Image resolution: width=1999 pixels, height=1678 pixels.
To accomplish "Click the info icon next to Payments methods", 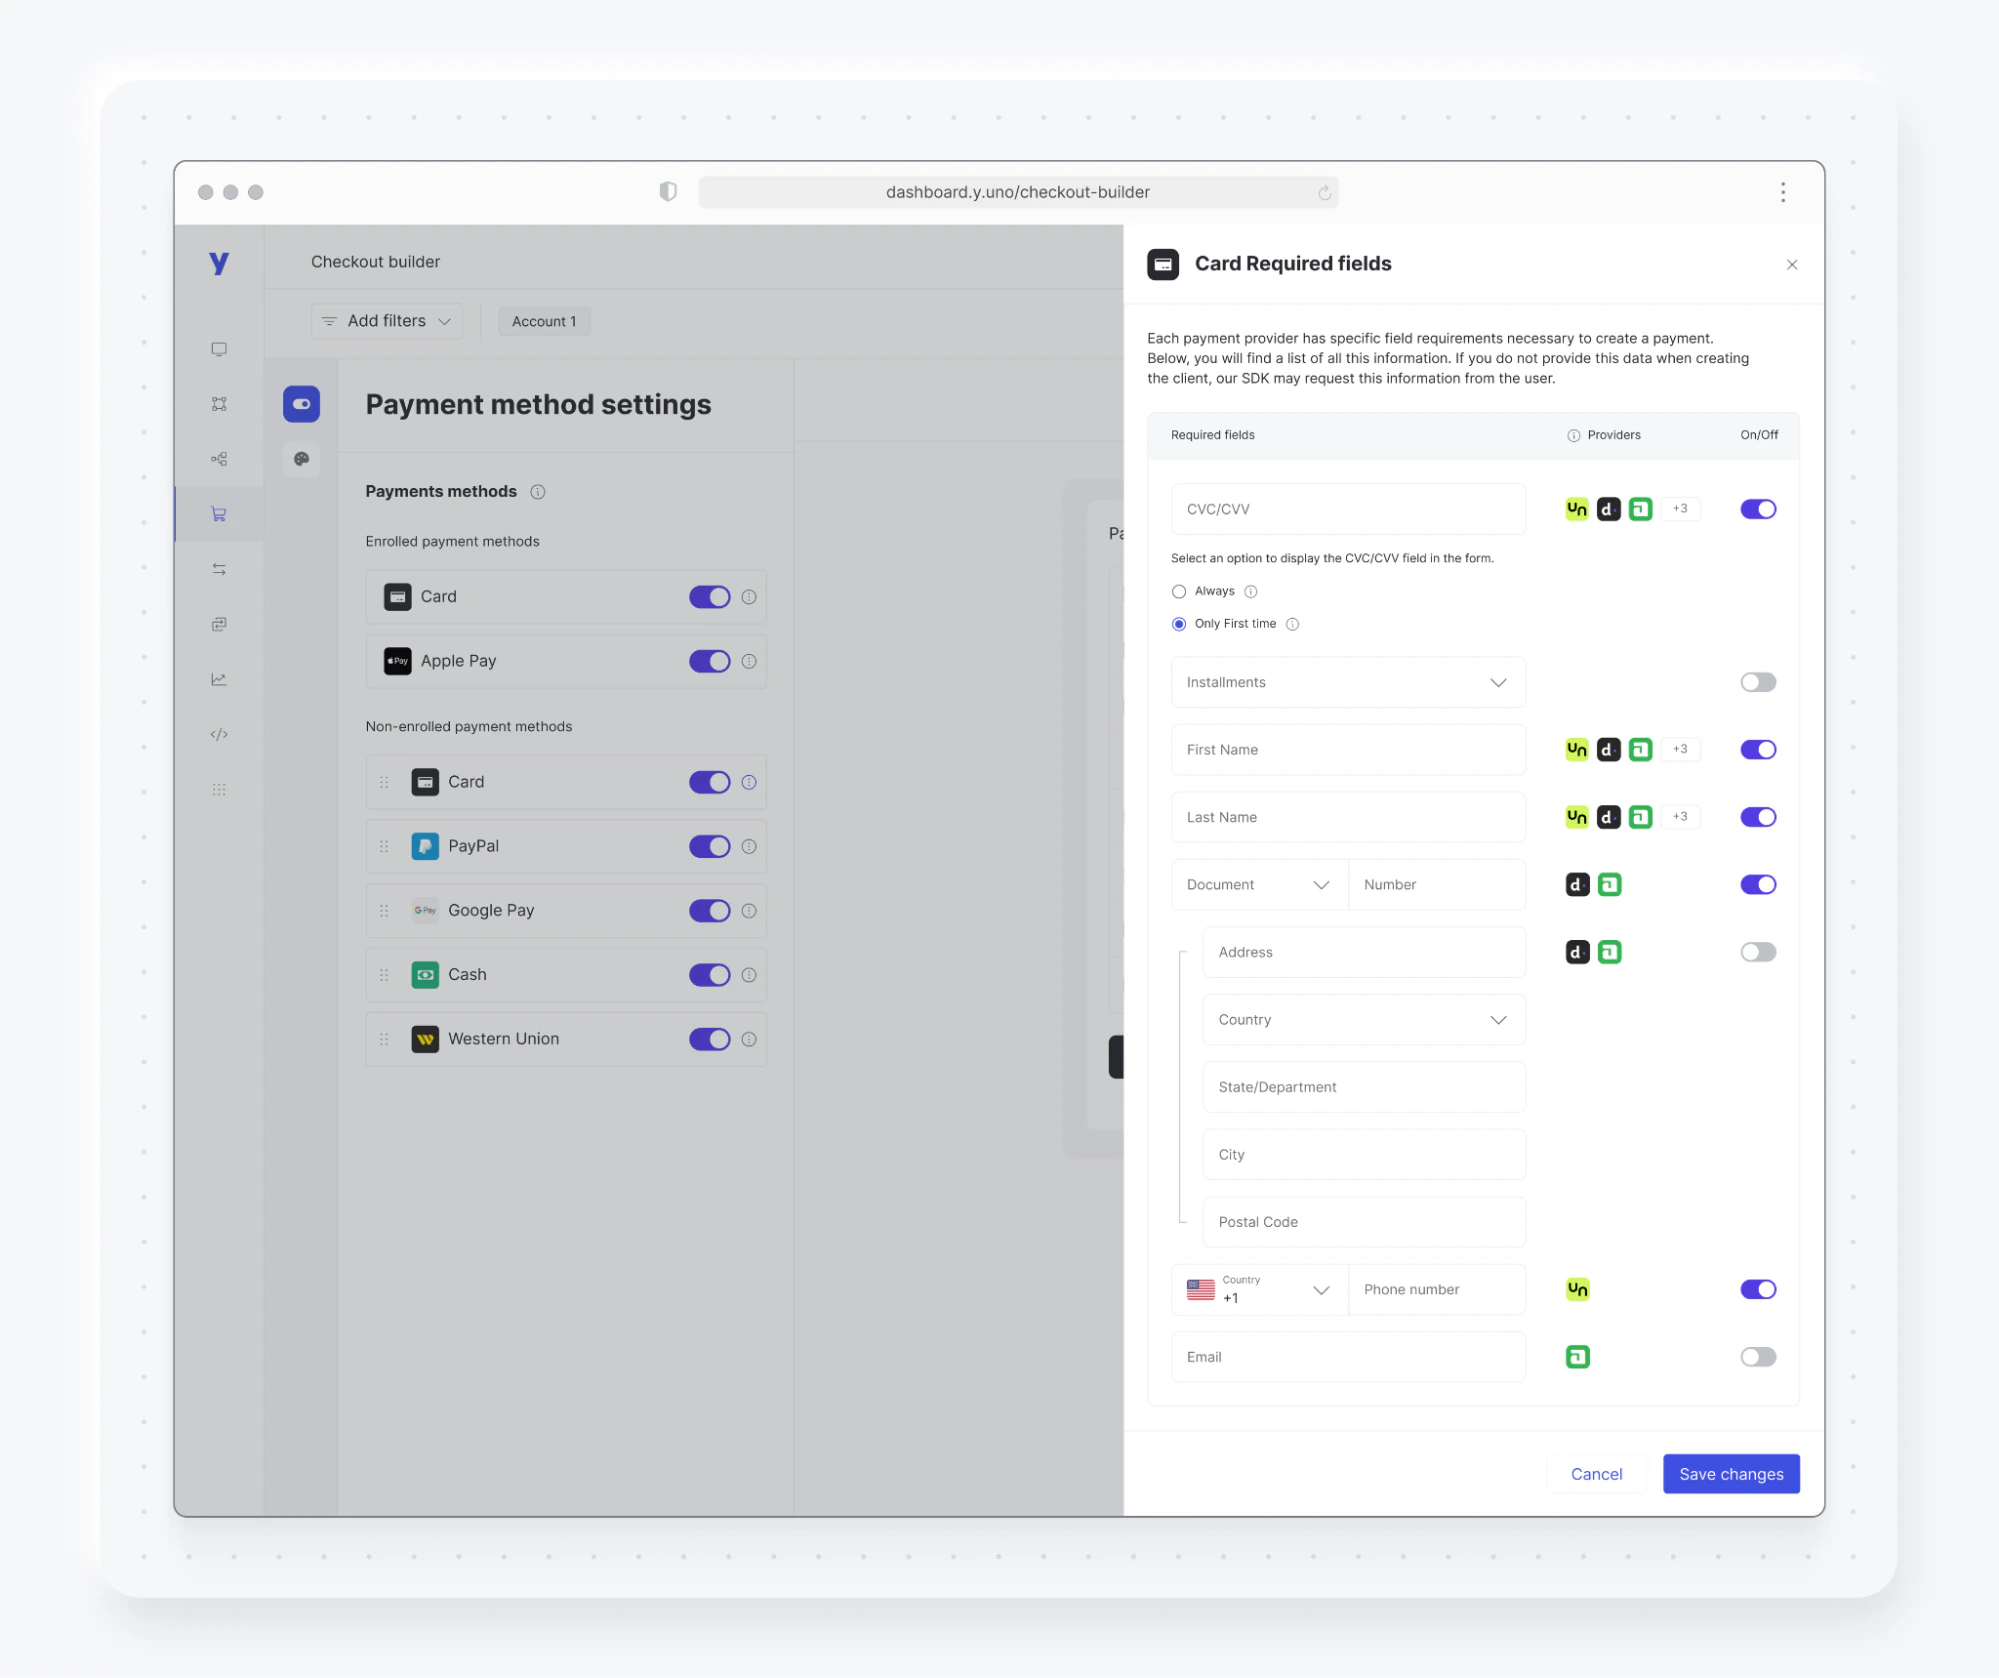I will click(x=538, y=492).
